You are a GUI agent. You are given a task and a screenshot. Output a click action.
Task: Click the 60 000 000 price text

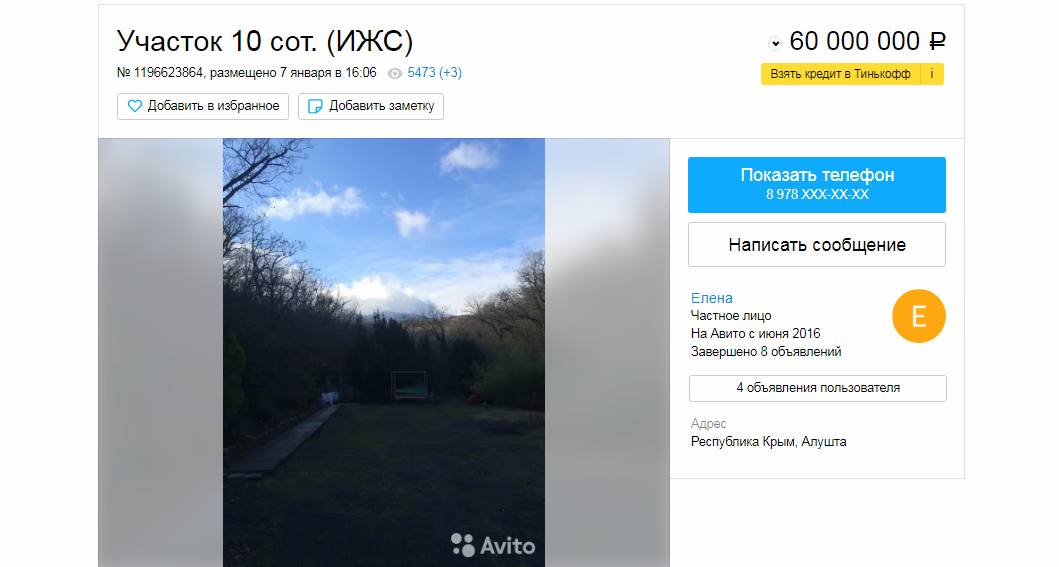[x=854, y=41]
